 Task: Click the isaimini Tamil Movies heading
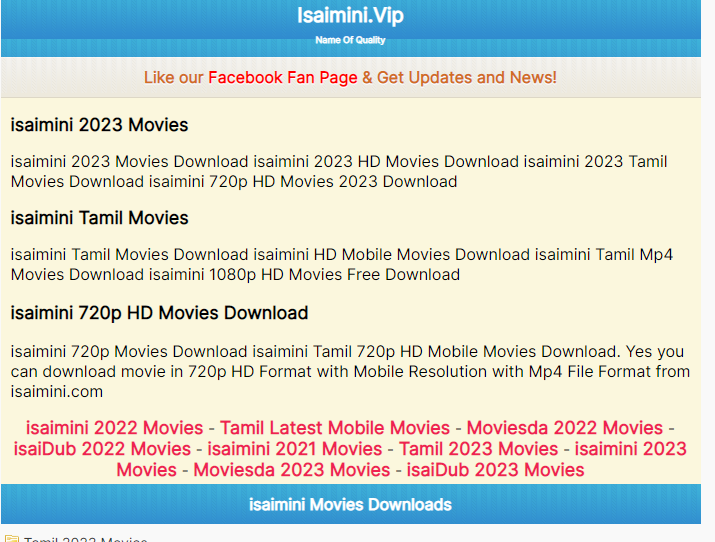[x=99, y=218]
